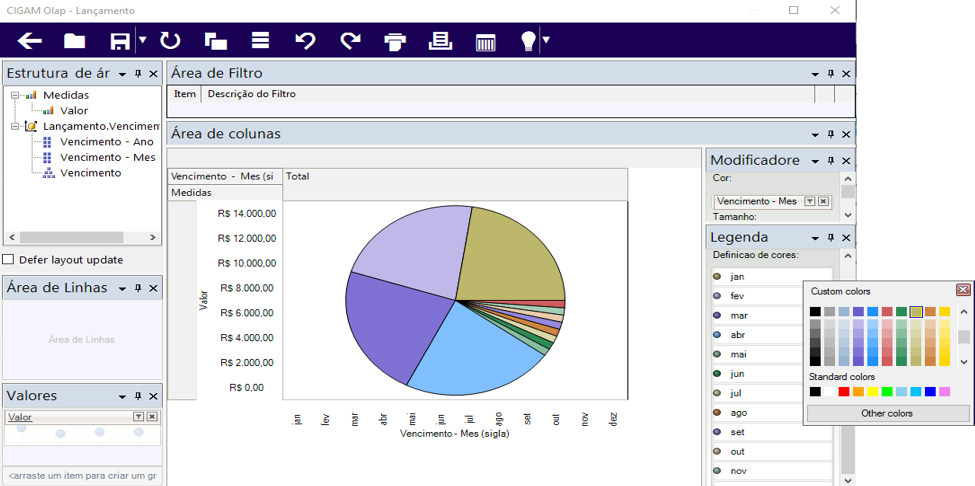Click the barcode-style toolbar icon

tap(486, 42)
